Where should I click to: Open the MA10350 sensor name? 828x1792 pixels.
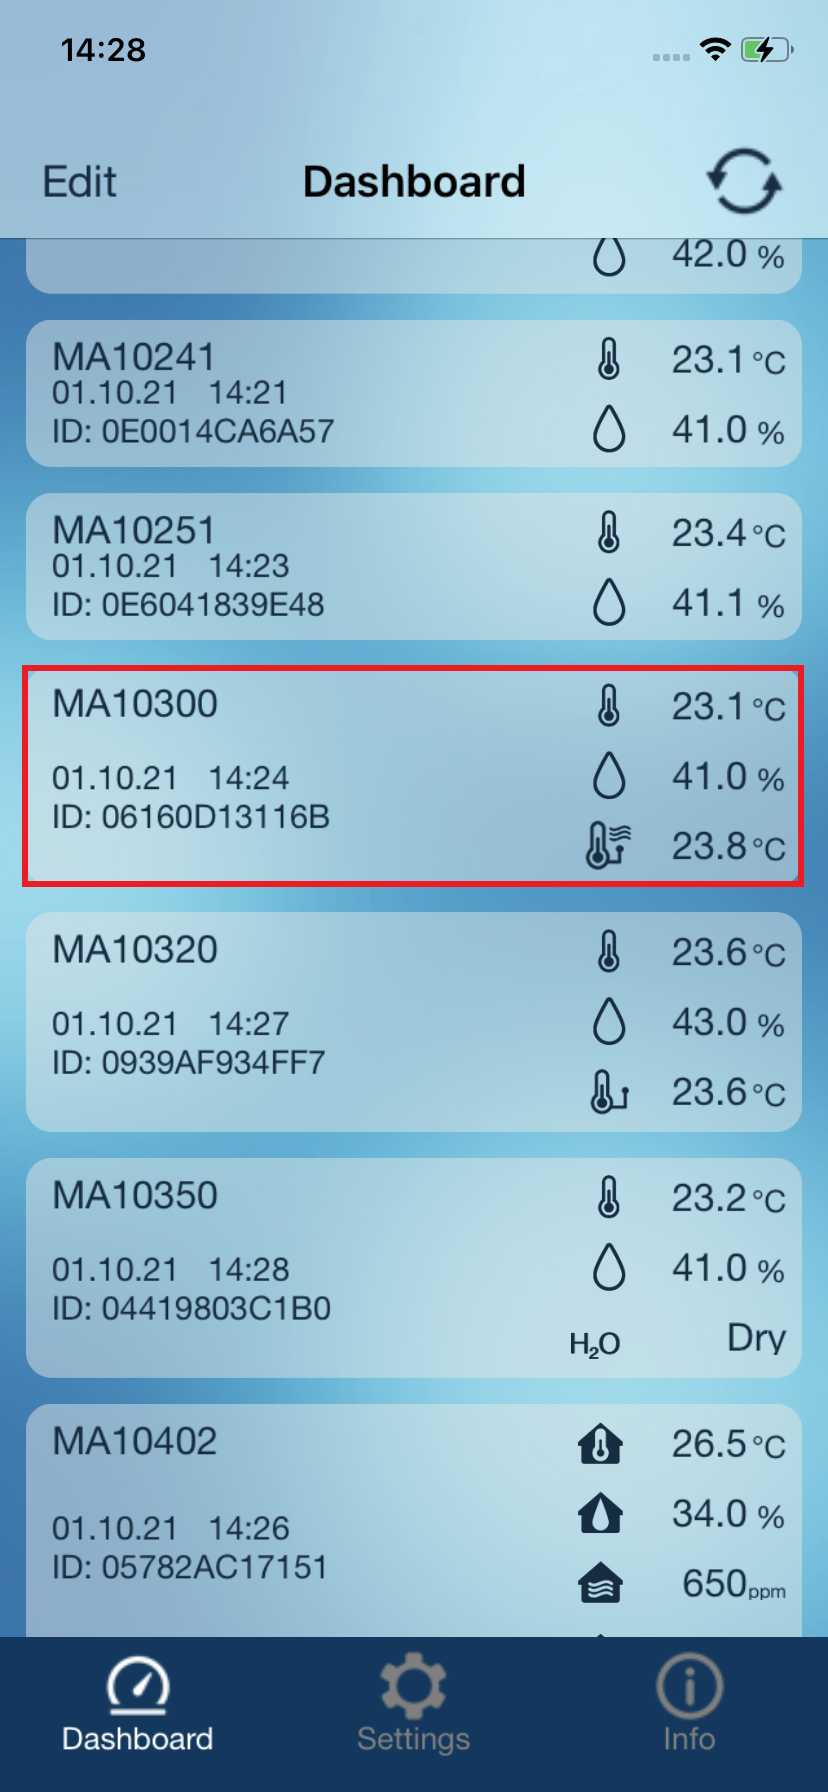pyautogui.click(x=135, y=1196)
